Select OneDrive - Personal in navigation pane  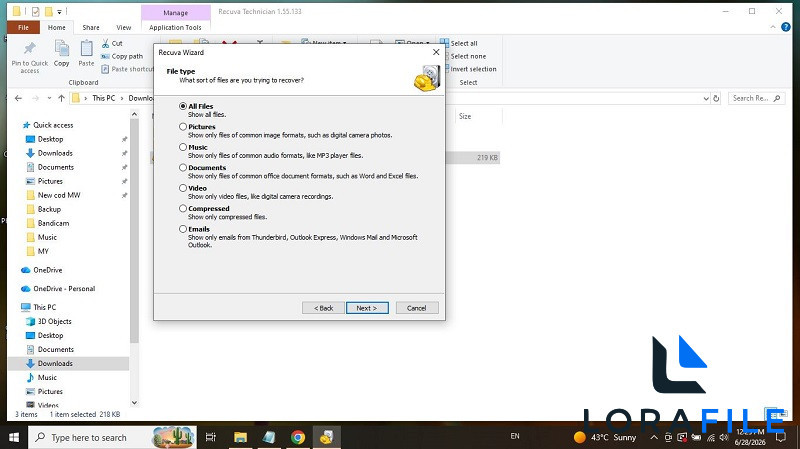pos(64,289)
